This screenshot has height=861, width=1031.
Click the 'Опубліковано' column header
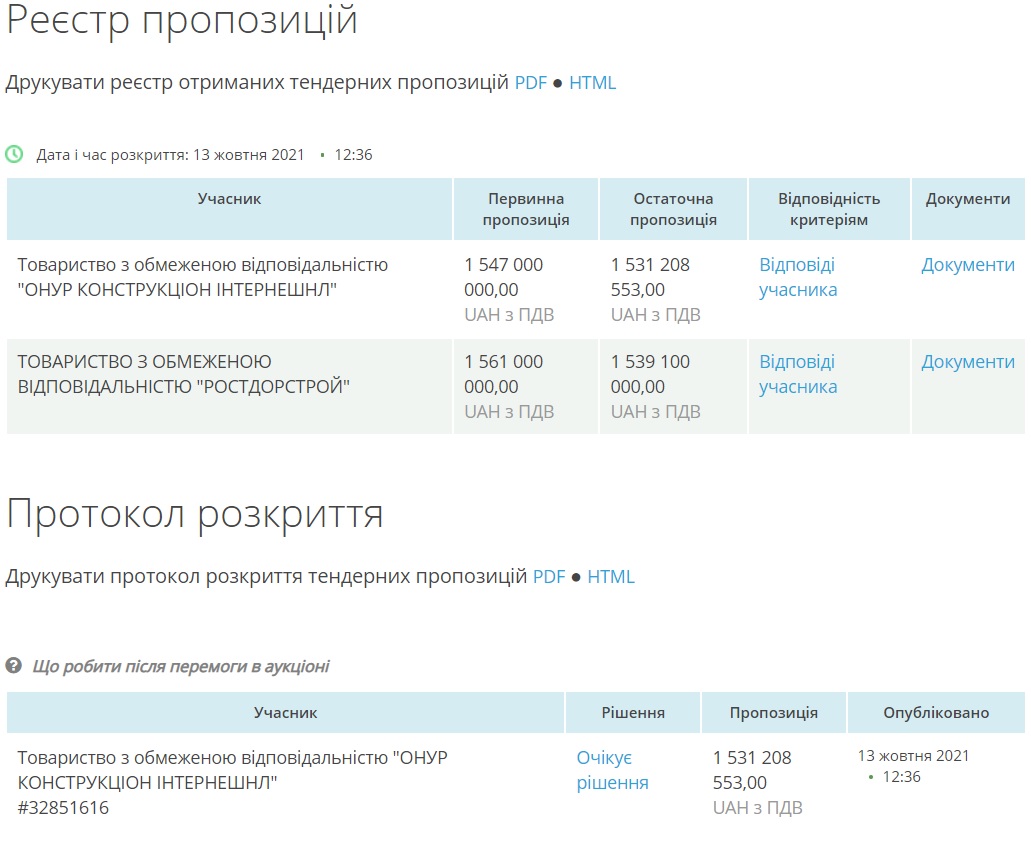[936, 713]
